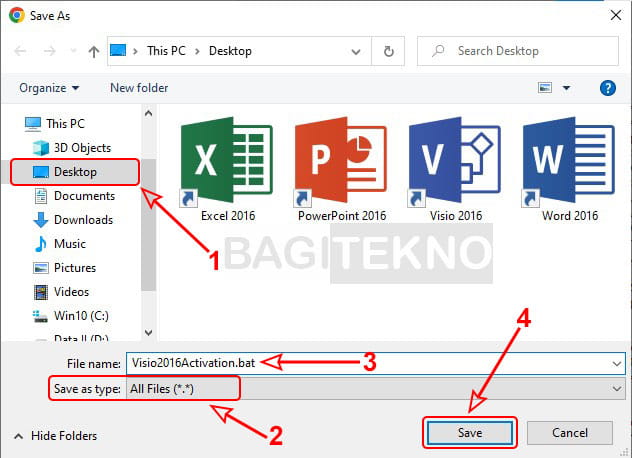This screenshot has height=458, width=632.
Task: Click the PC icon in address bar
Action: point(118,50)
